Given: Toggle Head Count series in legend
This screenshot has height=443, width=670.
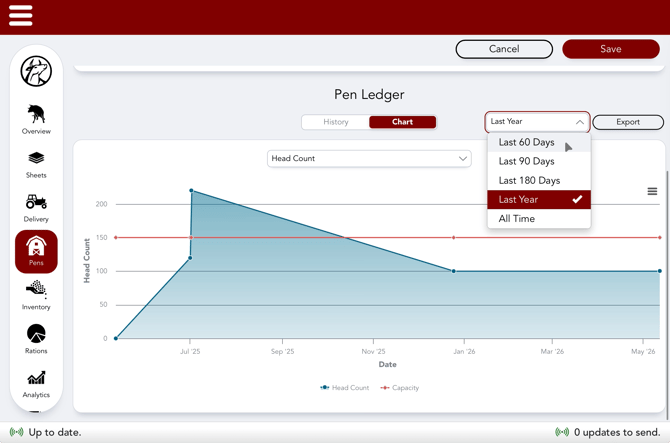Looking at the screenshot, I should tap(344, 388).
